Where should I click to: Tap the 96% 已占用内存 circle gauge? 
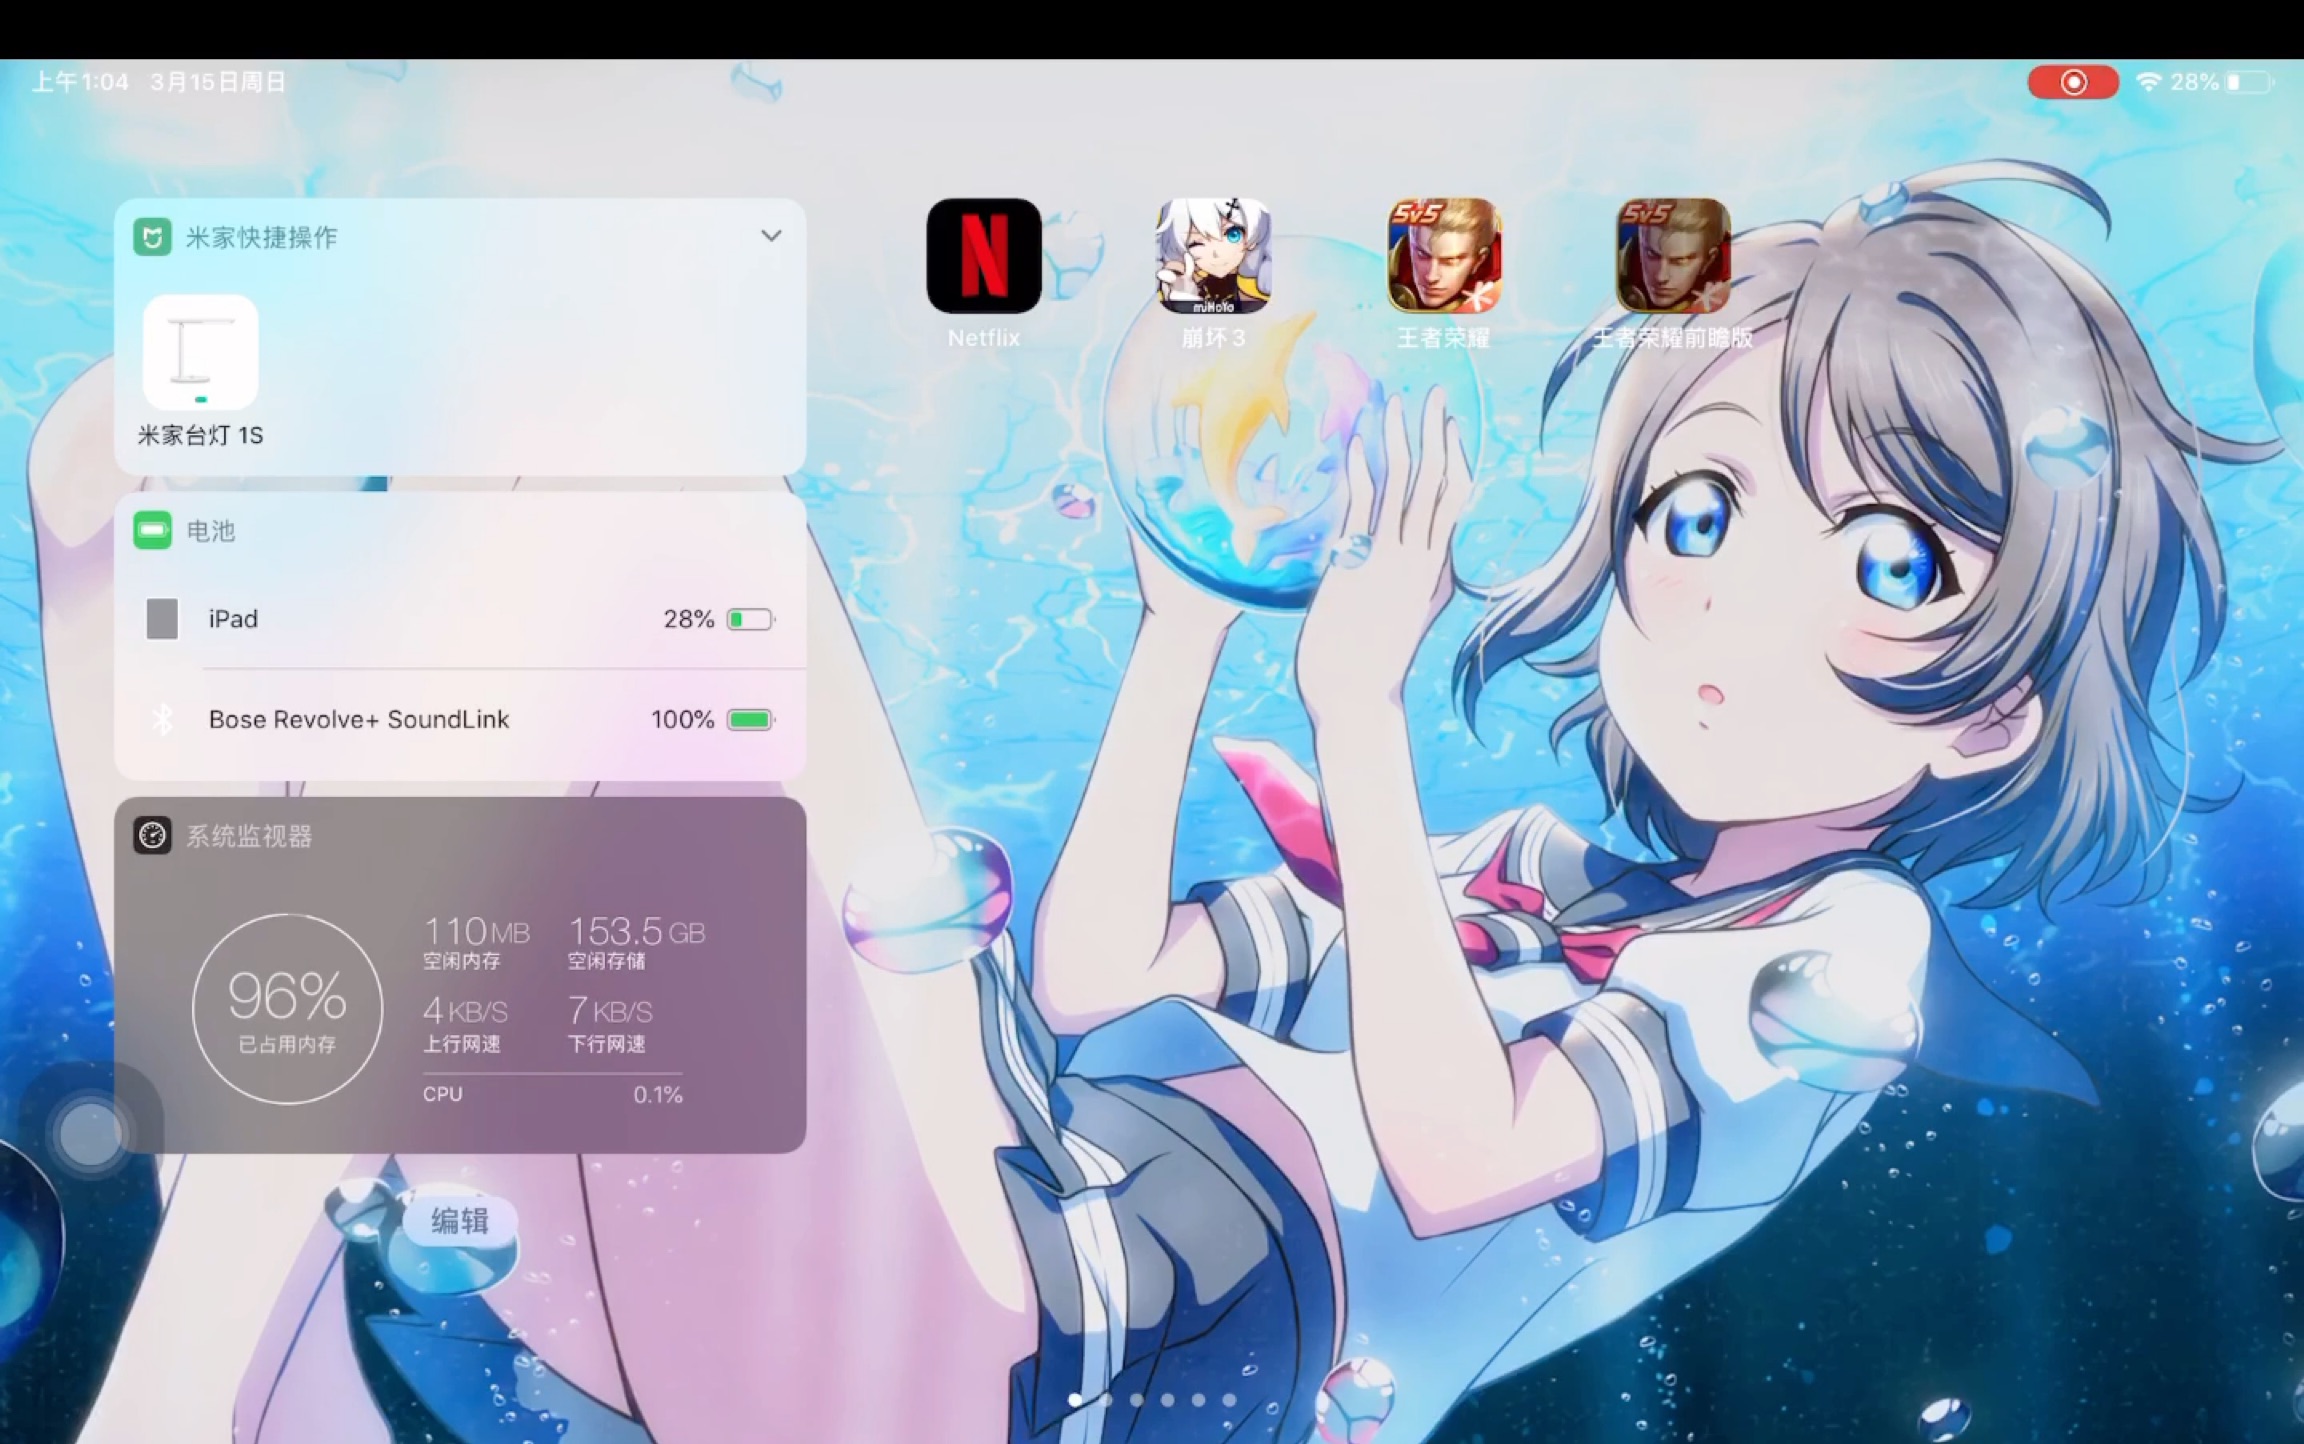pos(288,1008)
